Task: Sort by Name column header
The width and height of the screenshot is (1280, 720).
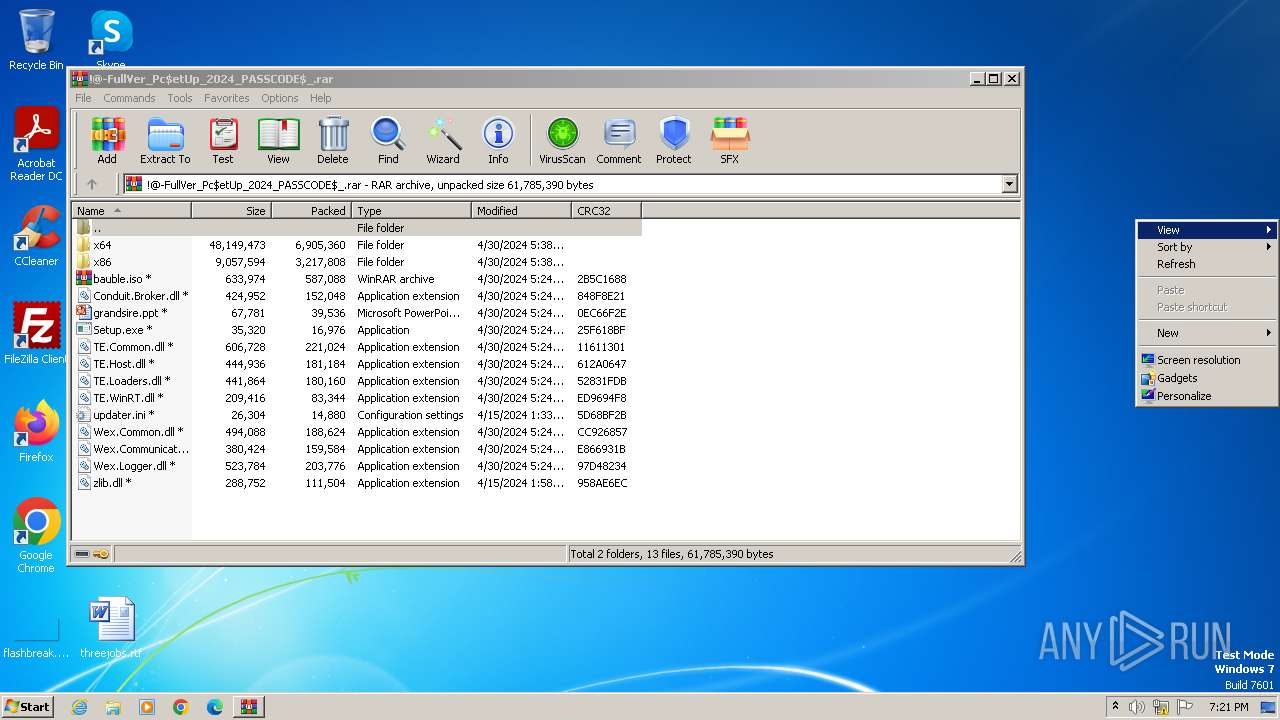Action: pyautogui.click(x=131, y=211)
